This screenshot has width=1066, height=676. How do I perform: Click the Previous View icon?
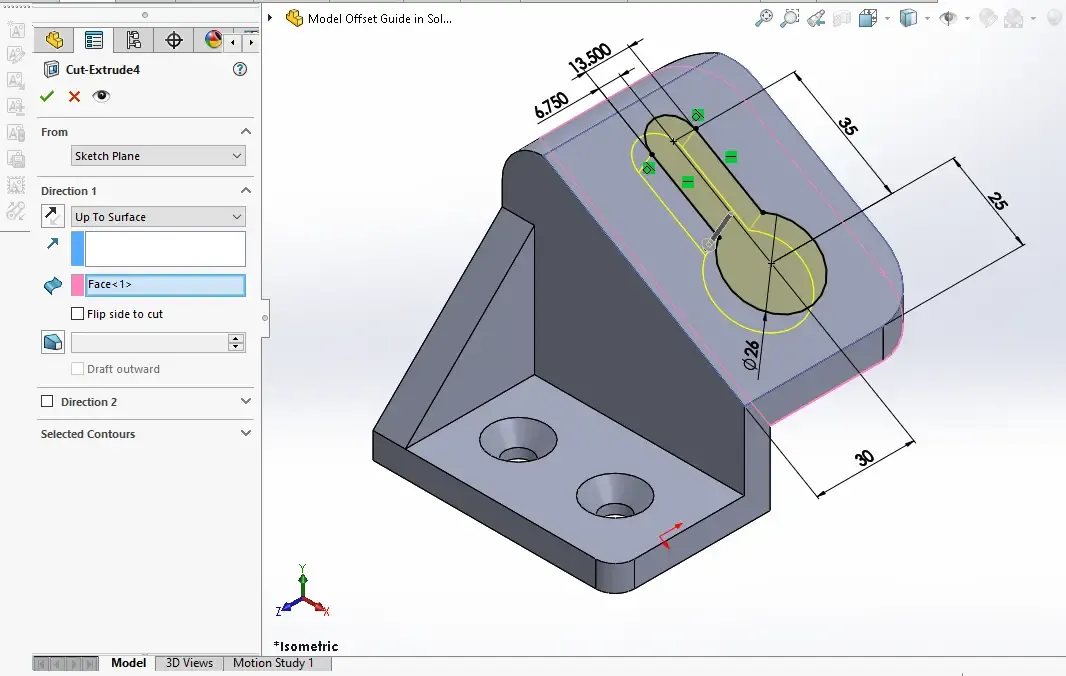pos(816,18)
